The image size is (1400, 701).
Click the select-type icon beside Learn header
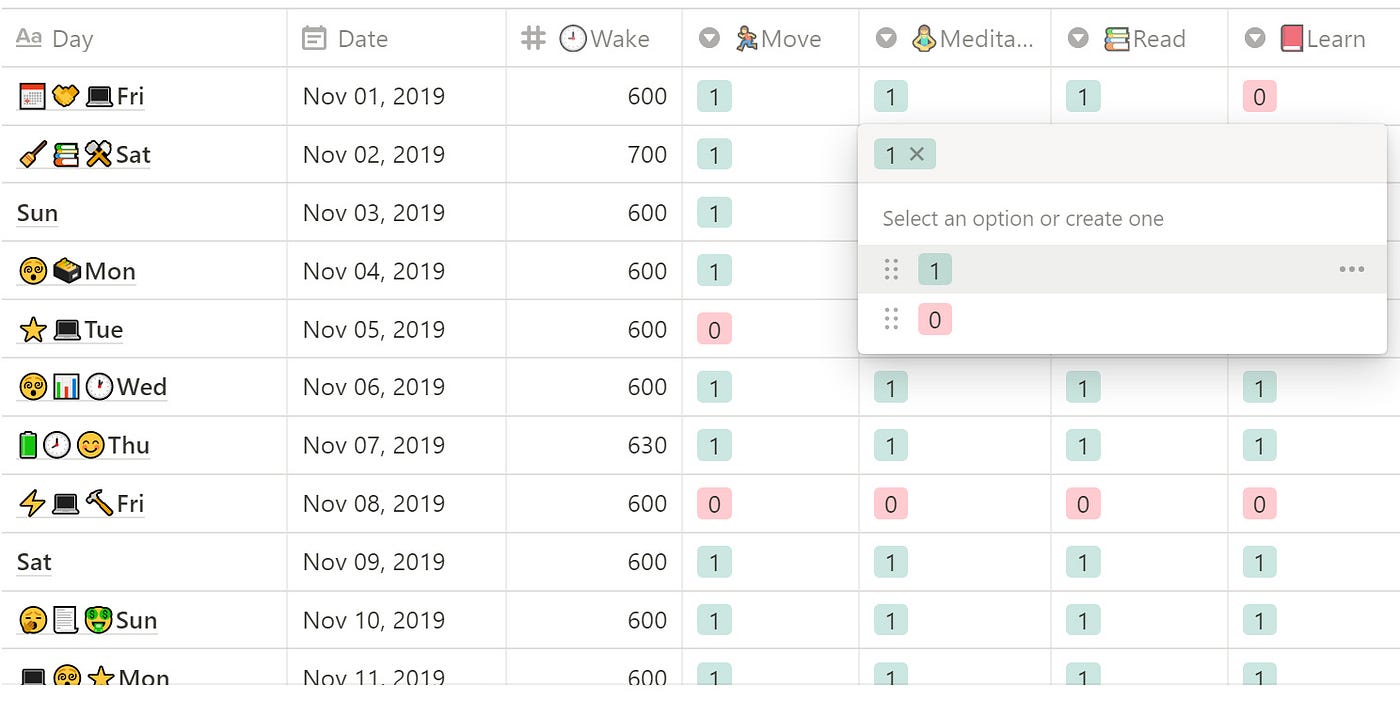pos(1255,38)
